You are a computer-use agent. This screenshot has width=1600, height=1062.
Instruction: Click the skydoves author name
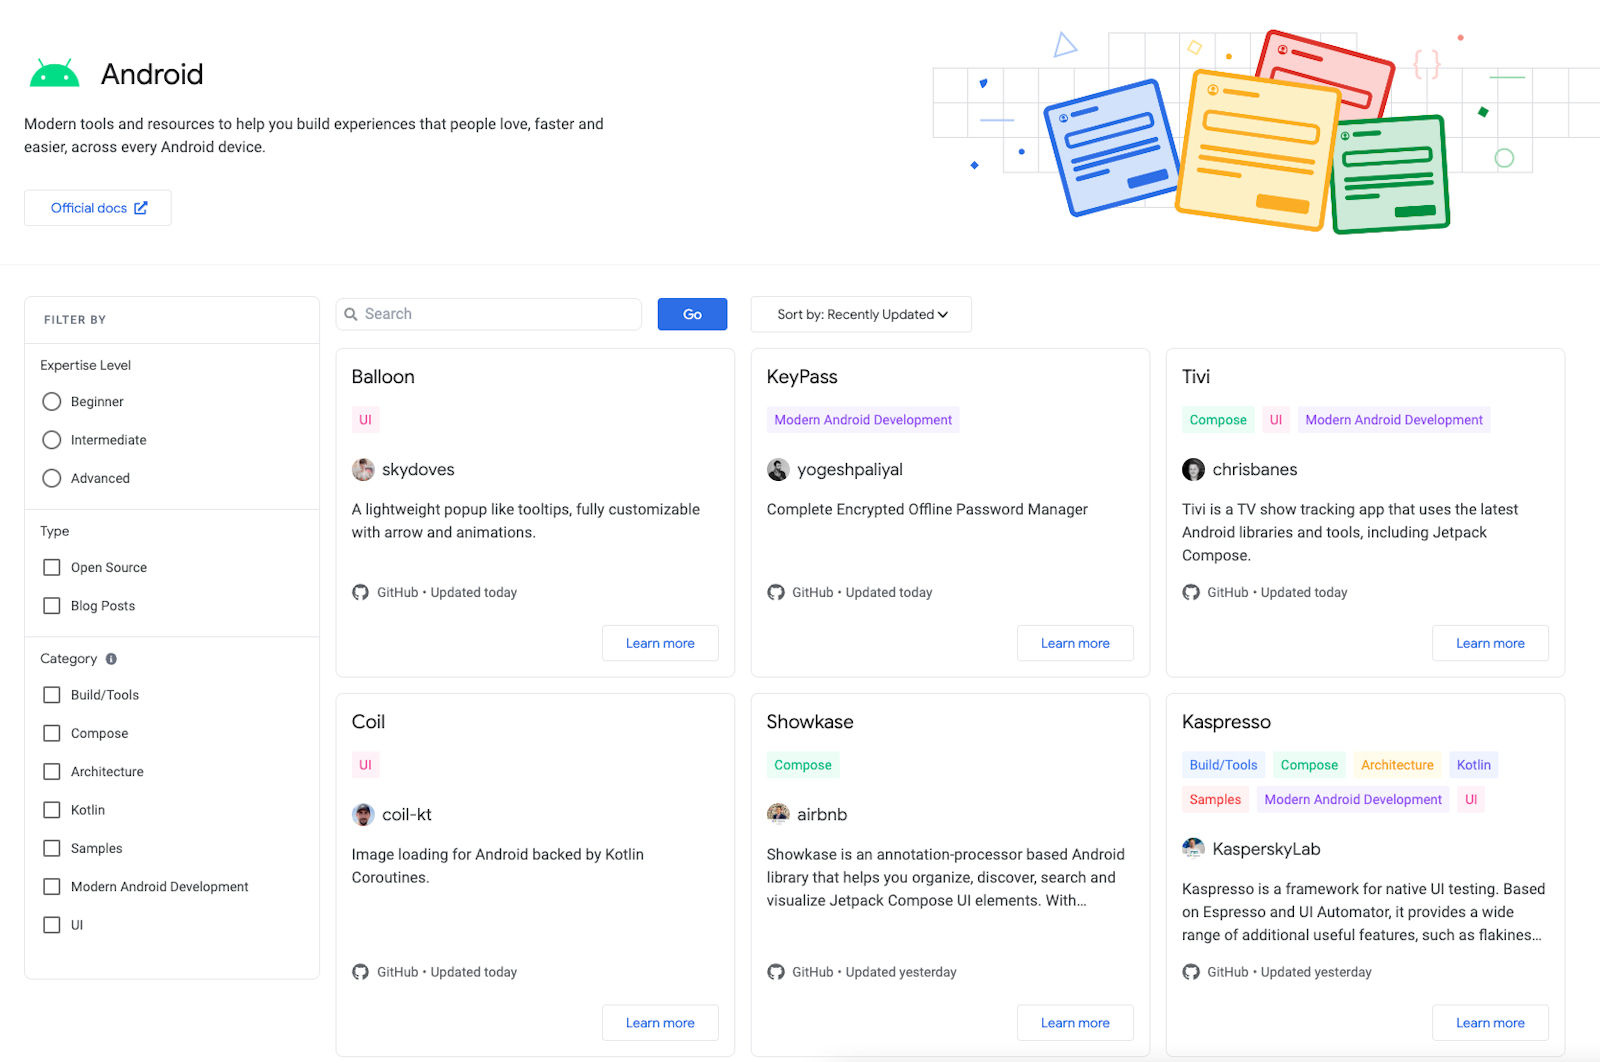click(x=418, y=470)
